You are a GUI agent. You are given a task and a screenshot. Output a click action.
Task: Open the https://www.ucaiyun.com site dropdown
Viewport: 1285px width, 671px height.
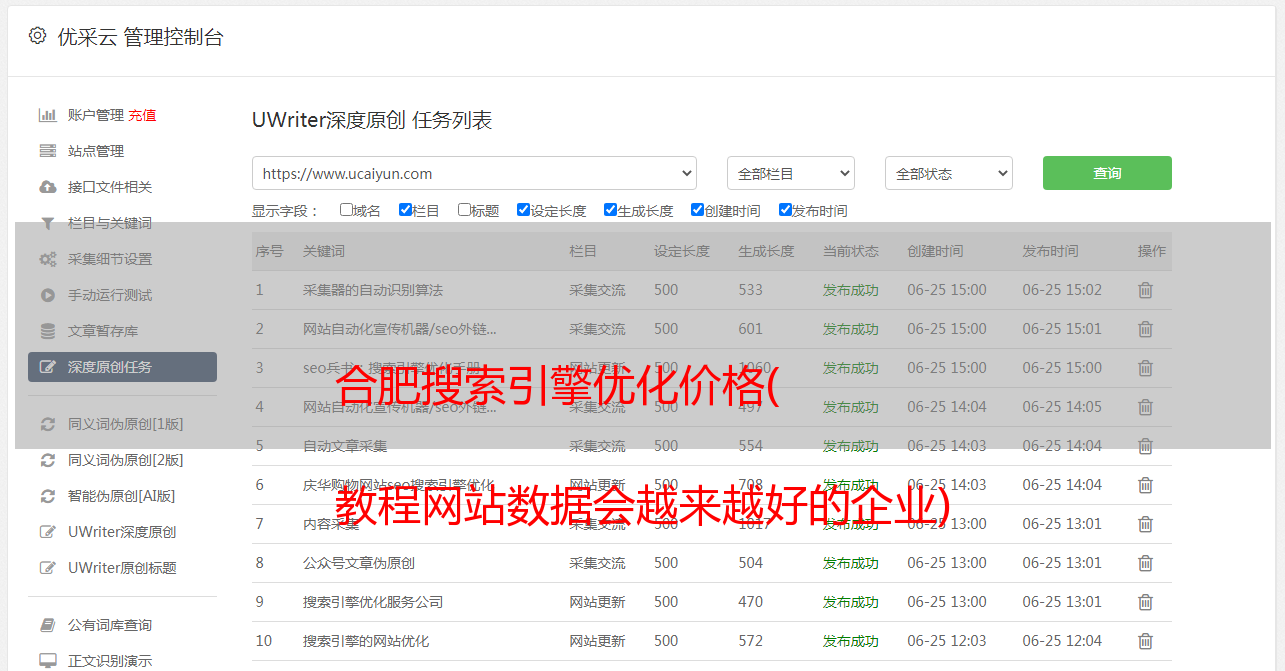[474, 173]
